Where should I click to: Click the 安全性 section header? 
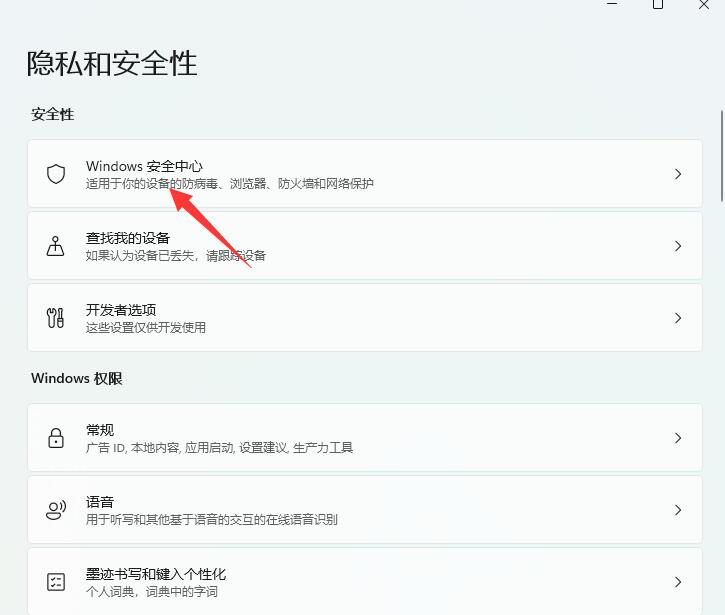53,114
